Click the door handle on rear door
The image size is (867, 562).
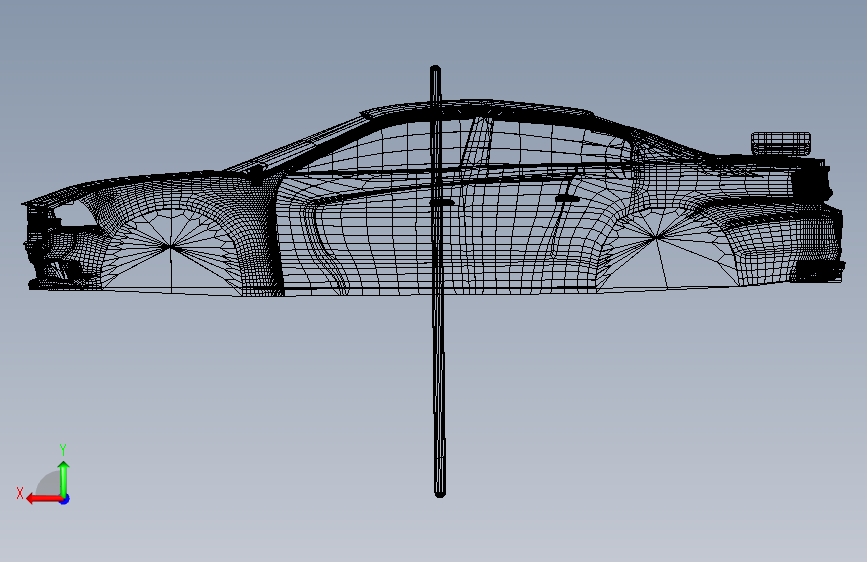pyautogui.click(x=567, y=198)
